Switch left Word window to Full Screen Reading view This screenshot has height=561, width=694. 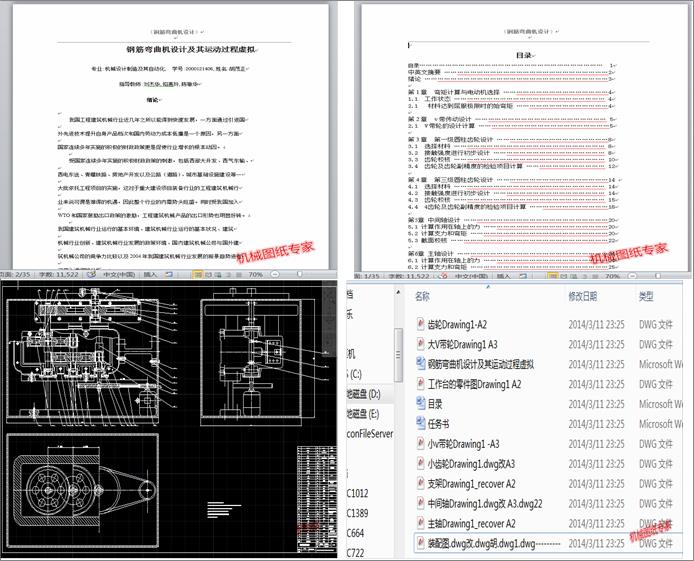[208, 274]
